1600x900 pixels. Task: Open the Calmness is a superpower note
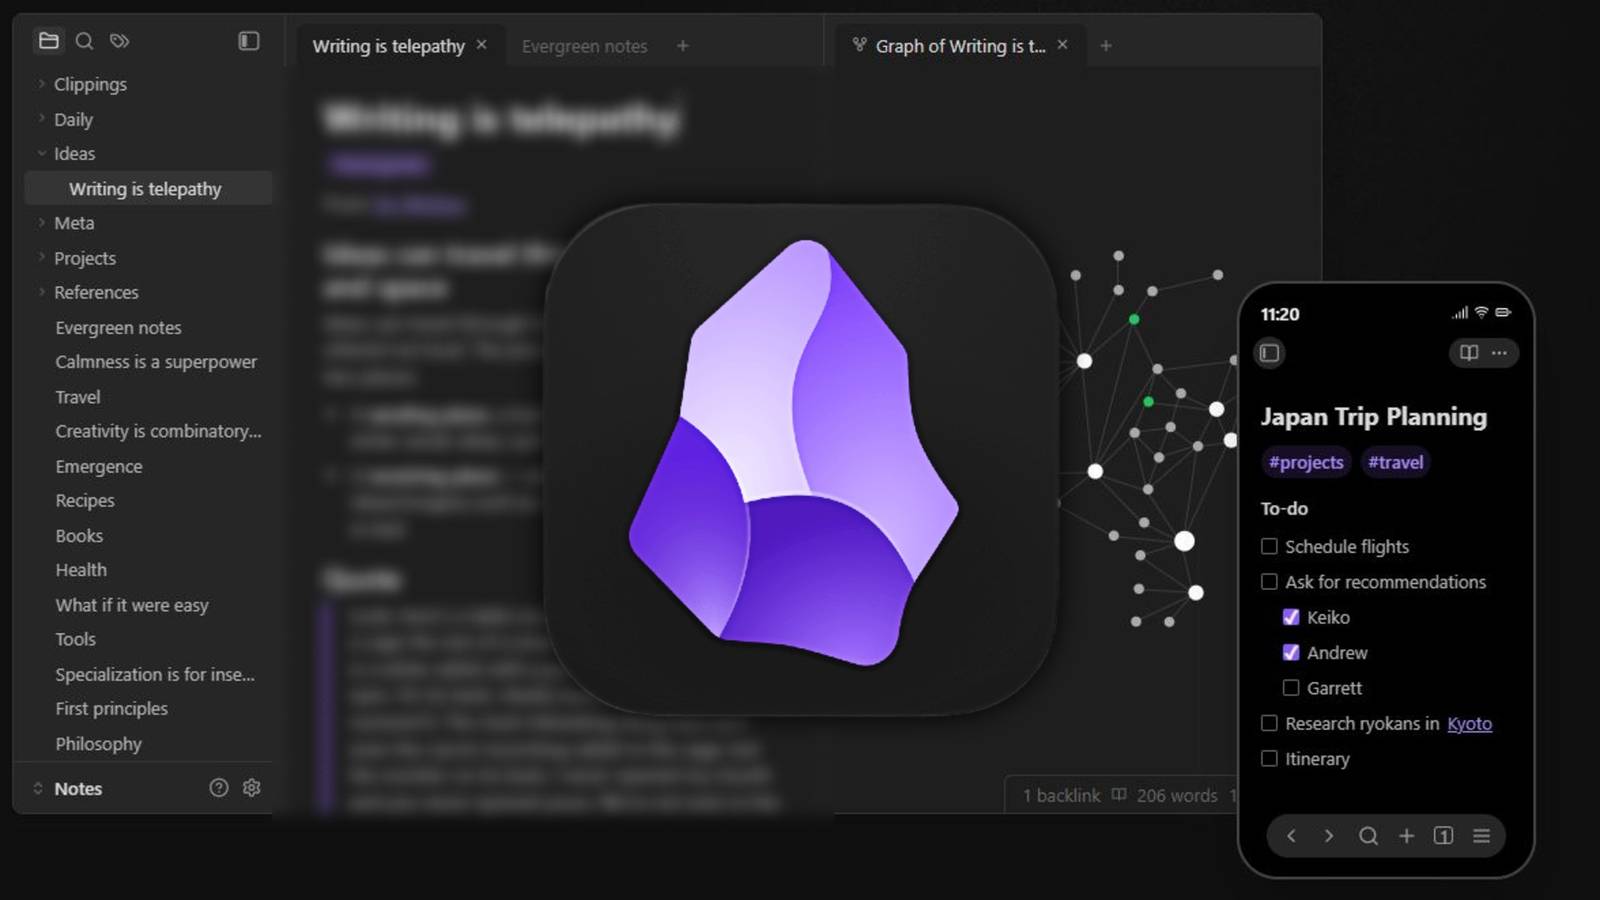[x=156, y=362]
